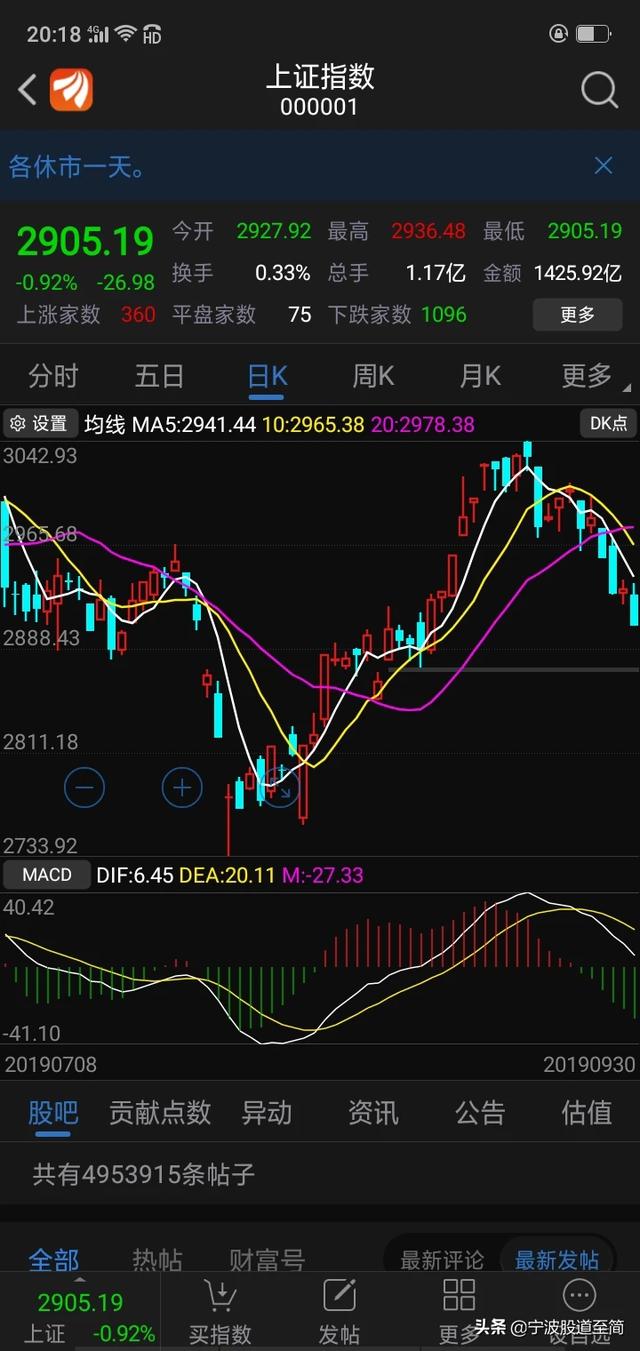Tap the orange Eastmoney app logo

coord(72,90)
